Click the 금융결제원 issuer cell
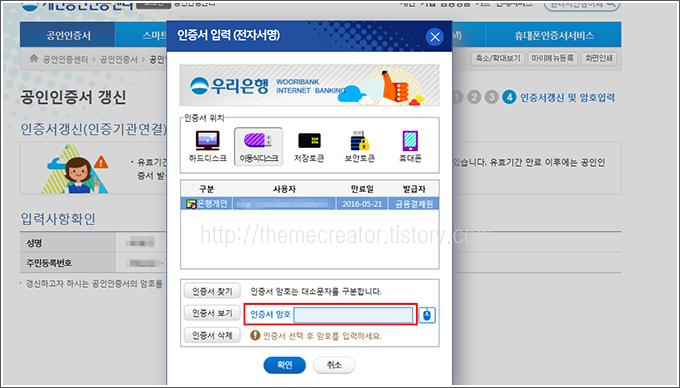The width and height of the screenshot is (680, 388). pos(414,203)
